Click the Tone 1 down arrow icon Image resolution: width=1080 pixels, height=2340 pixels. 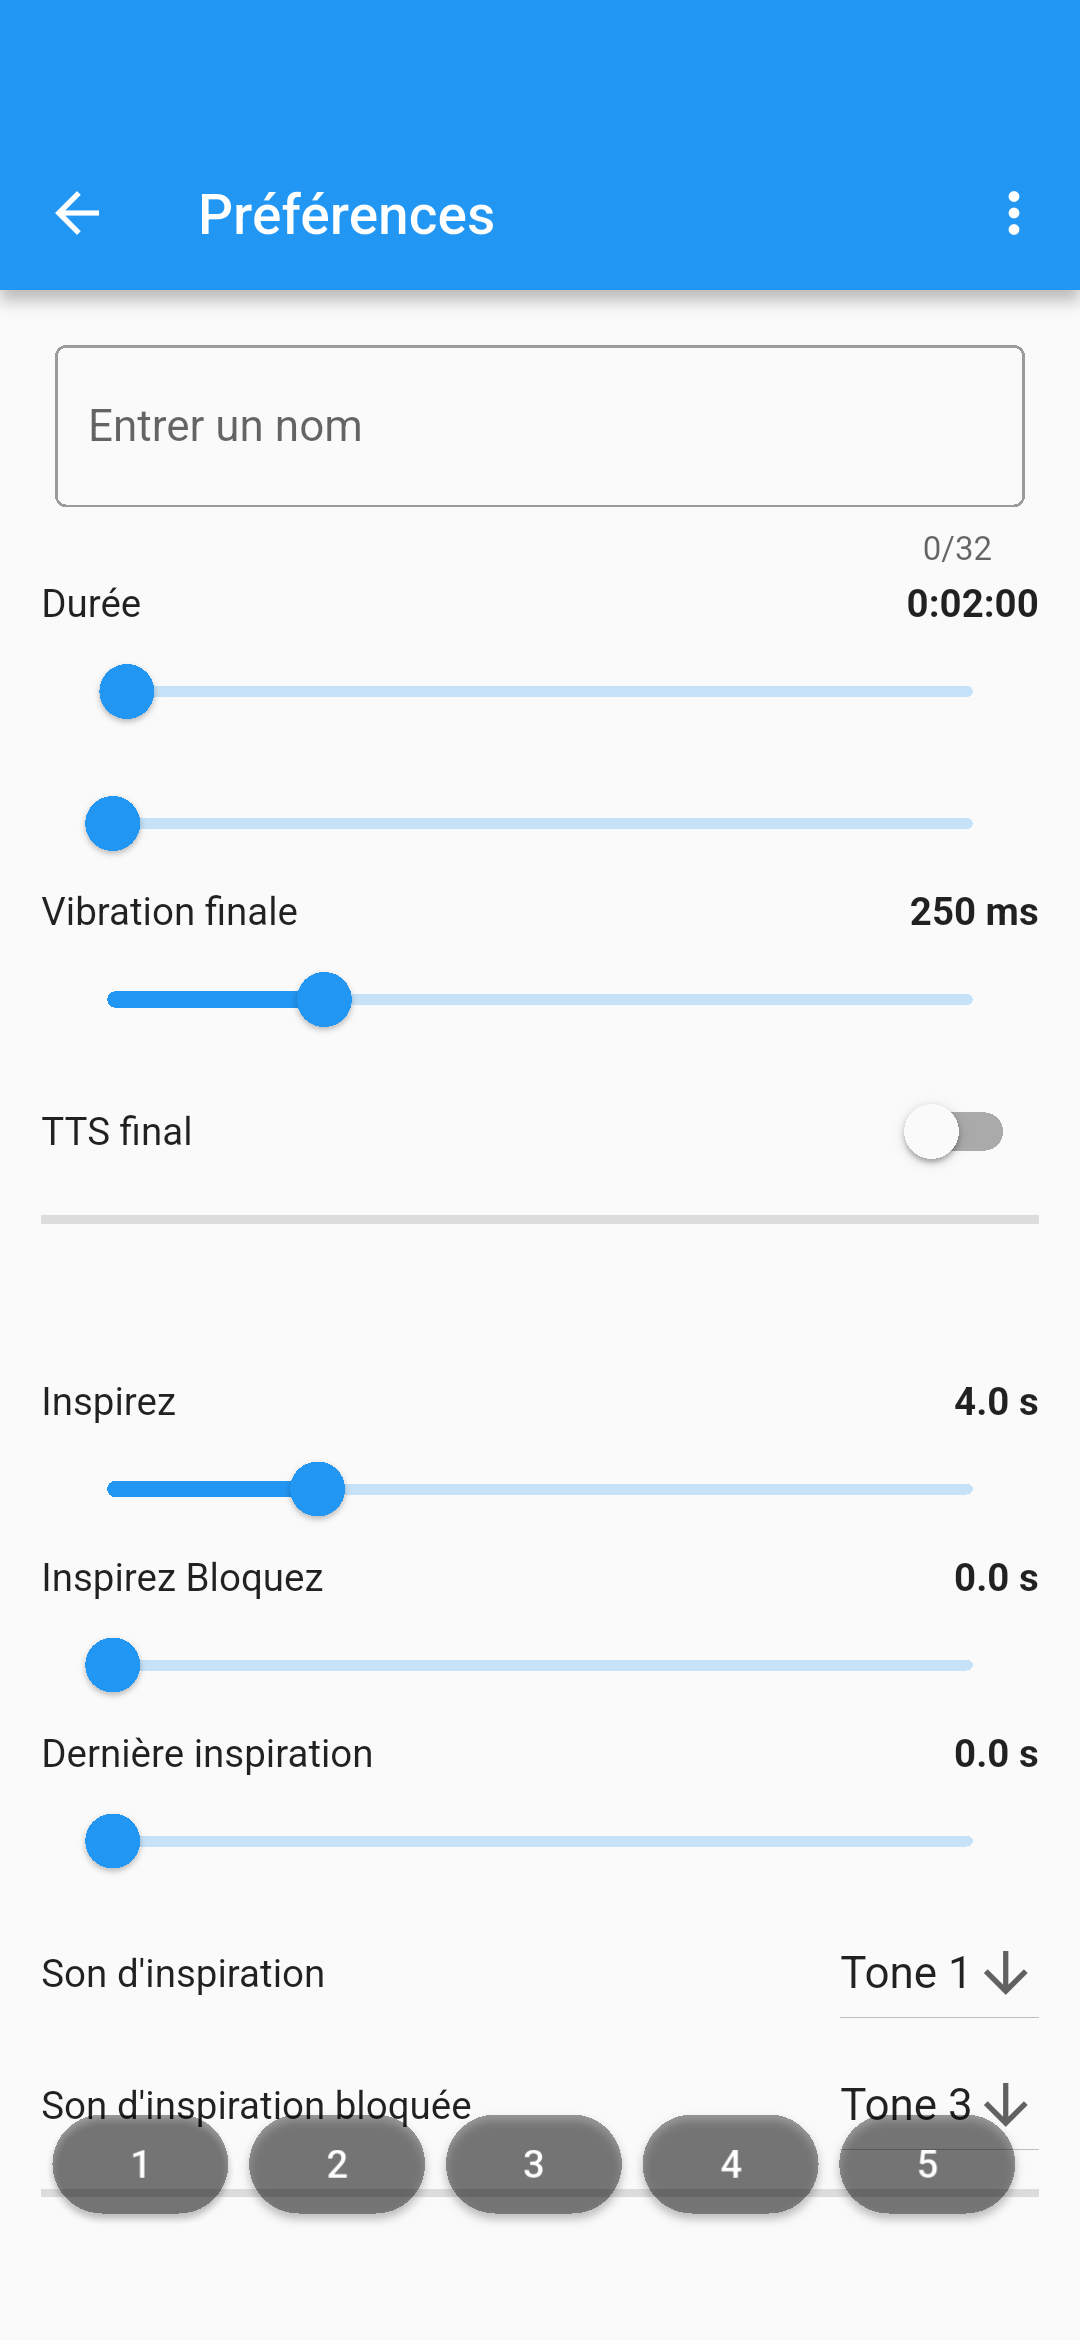pyautogui.click(x=1006, y=1974)
